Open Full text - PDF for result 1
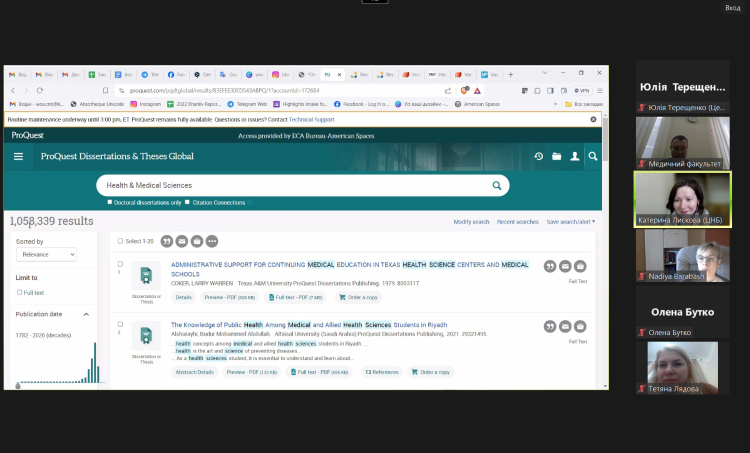This screenshot has height=453, width=750. [296, 298]
